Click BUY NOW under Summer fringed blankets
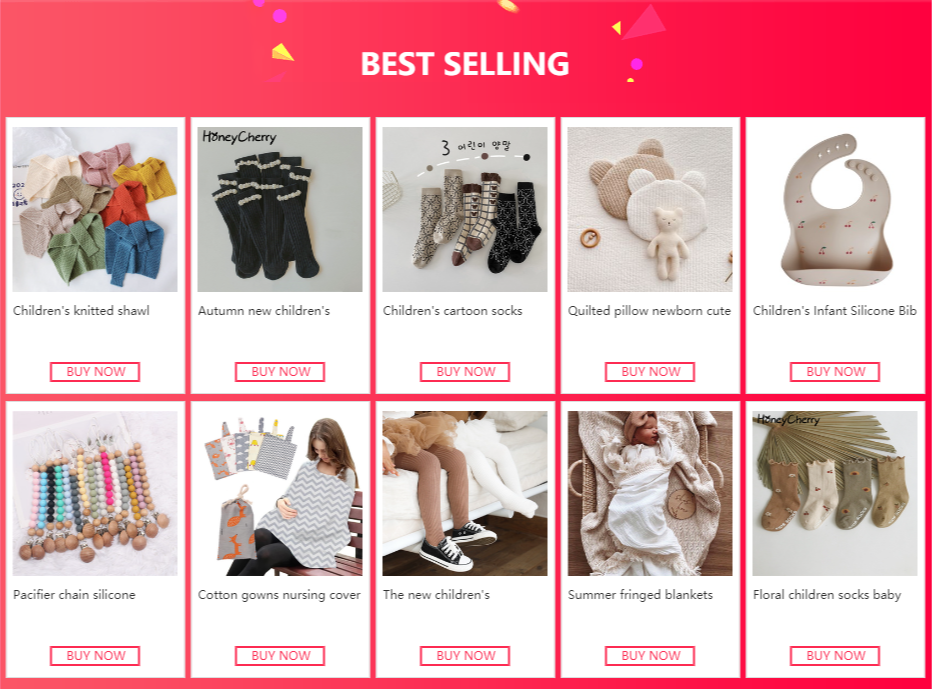 (650, 656)
